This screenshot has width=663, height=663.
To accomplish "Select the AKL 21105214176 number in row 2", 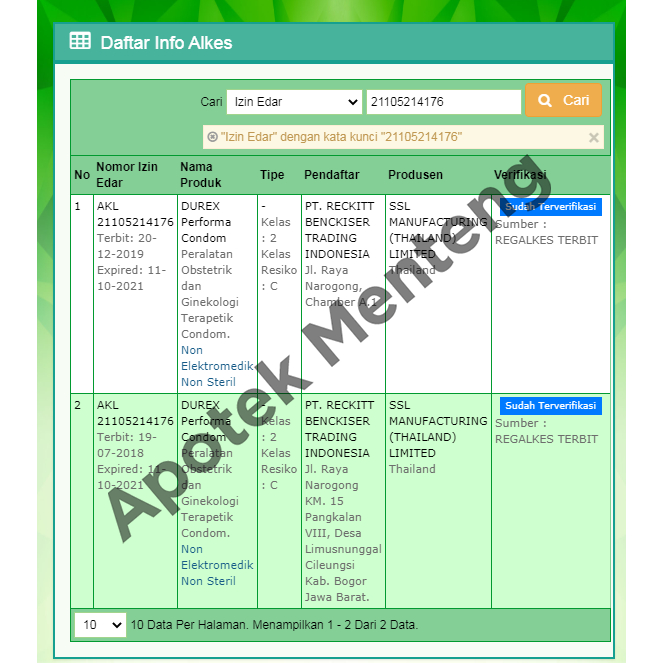I will click(135, 413).
